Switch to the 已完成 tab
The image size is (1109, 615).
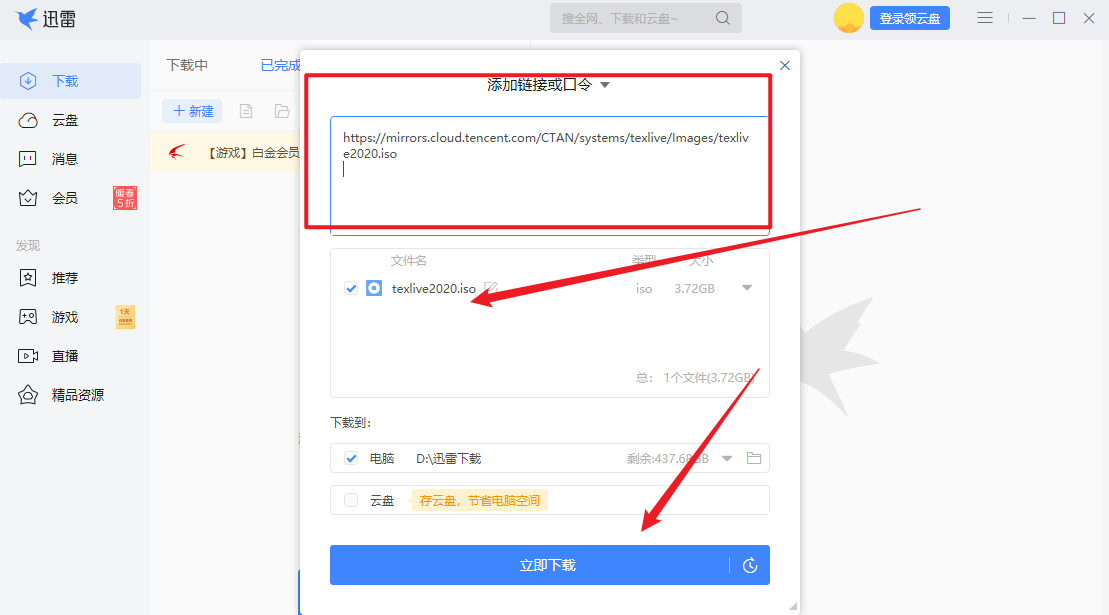click(x=280, y=65)
